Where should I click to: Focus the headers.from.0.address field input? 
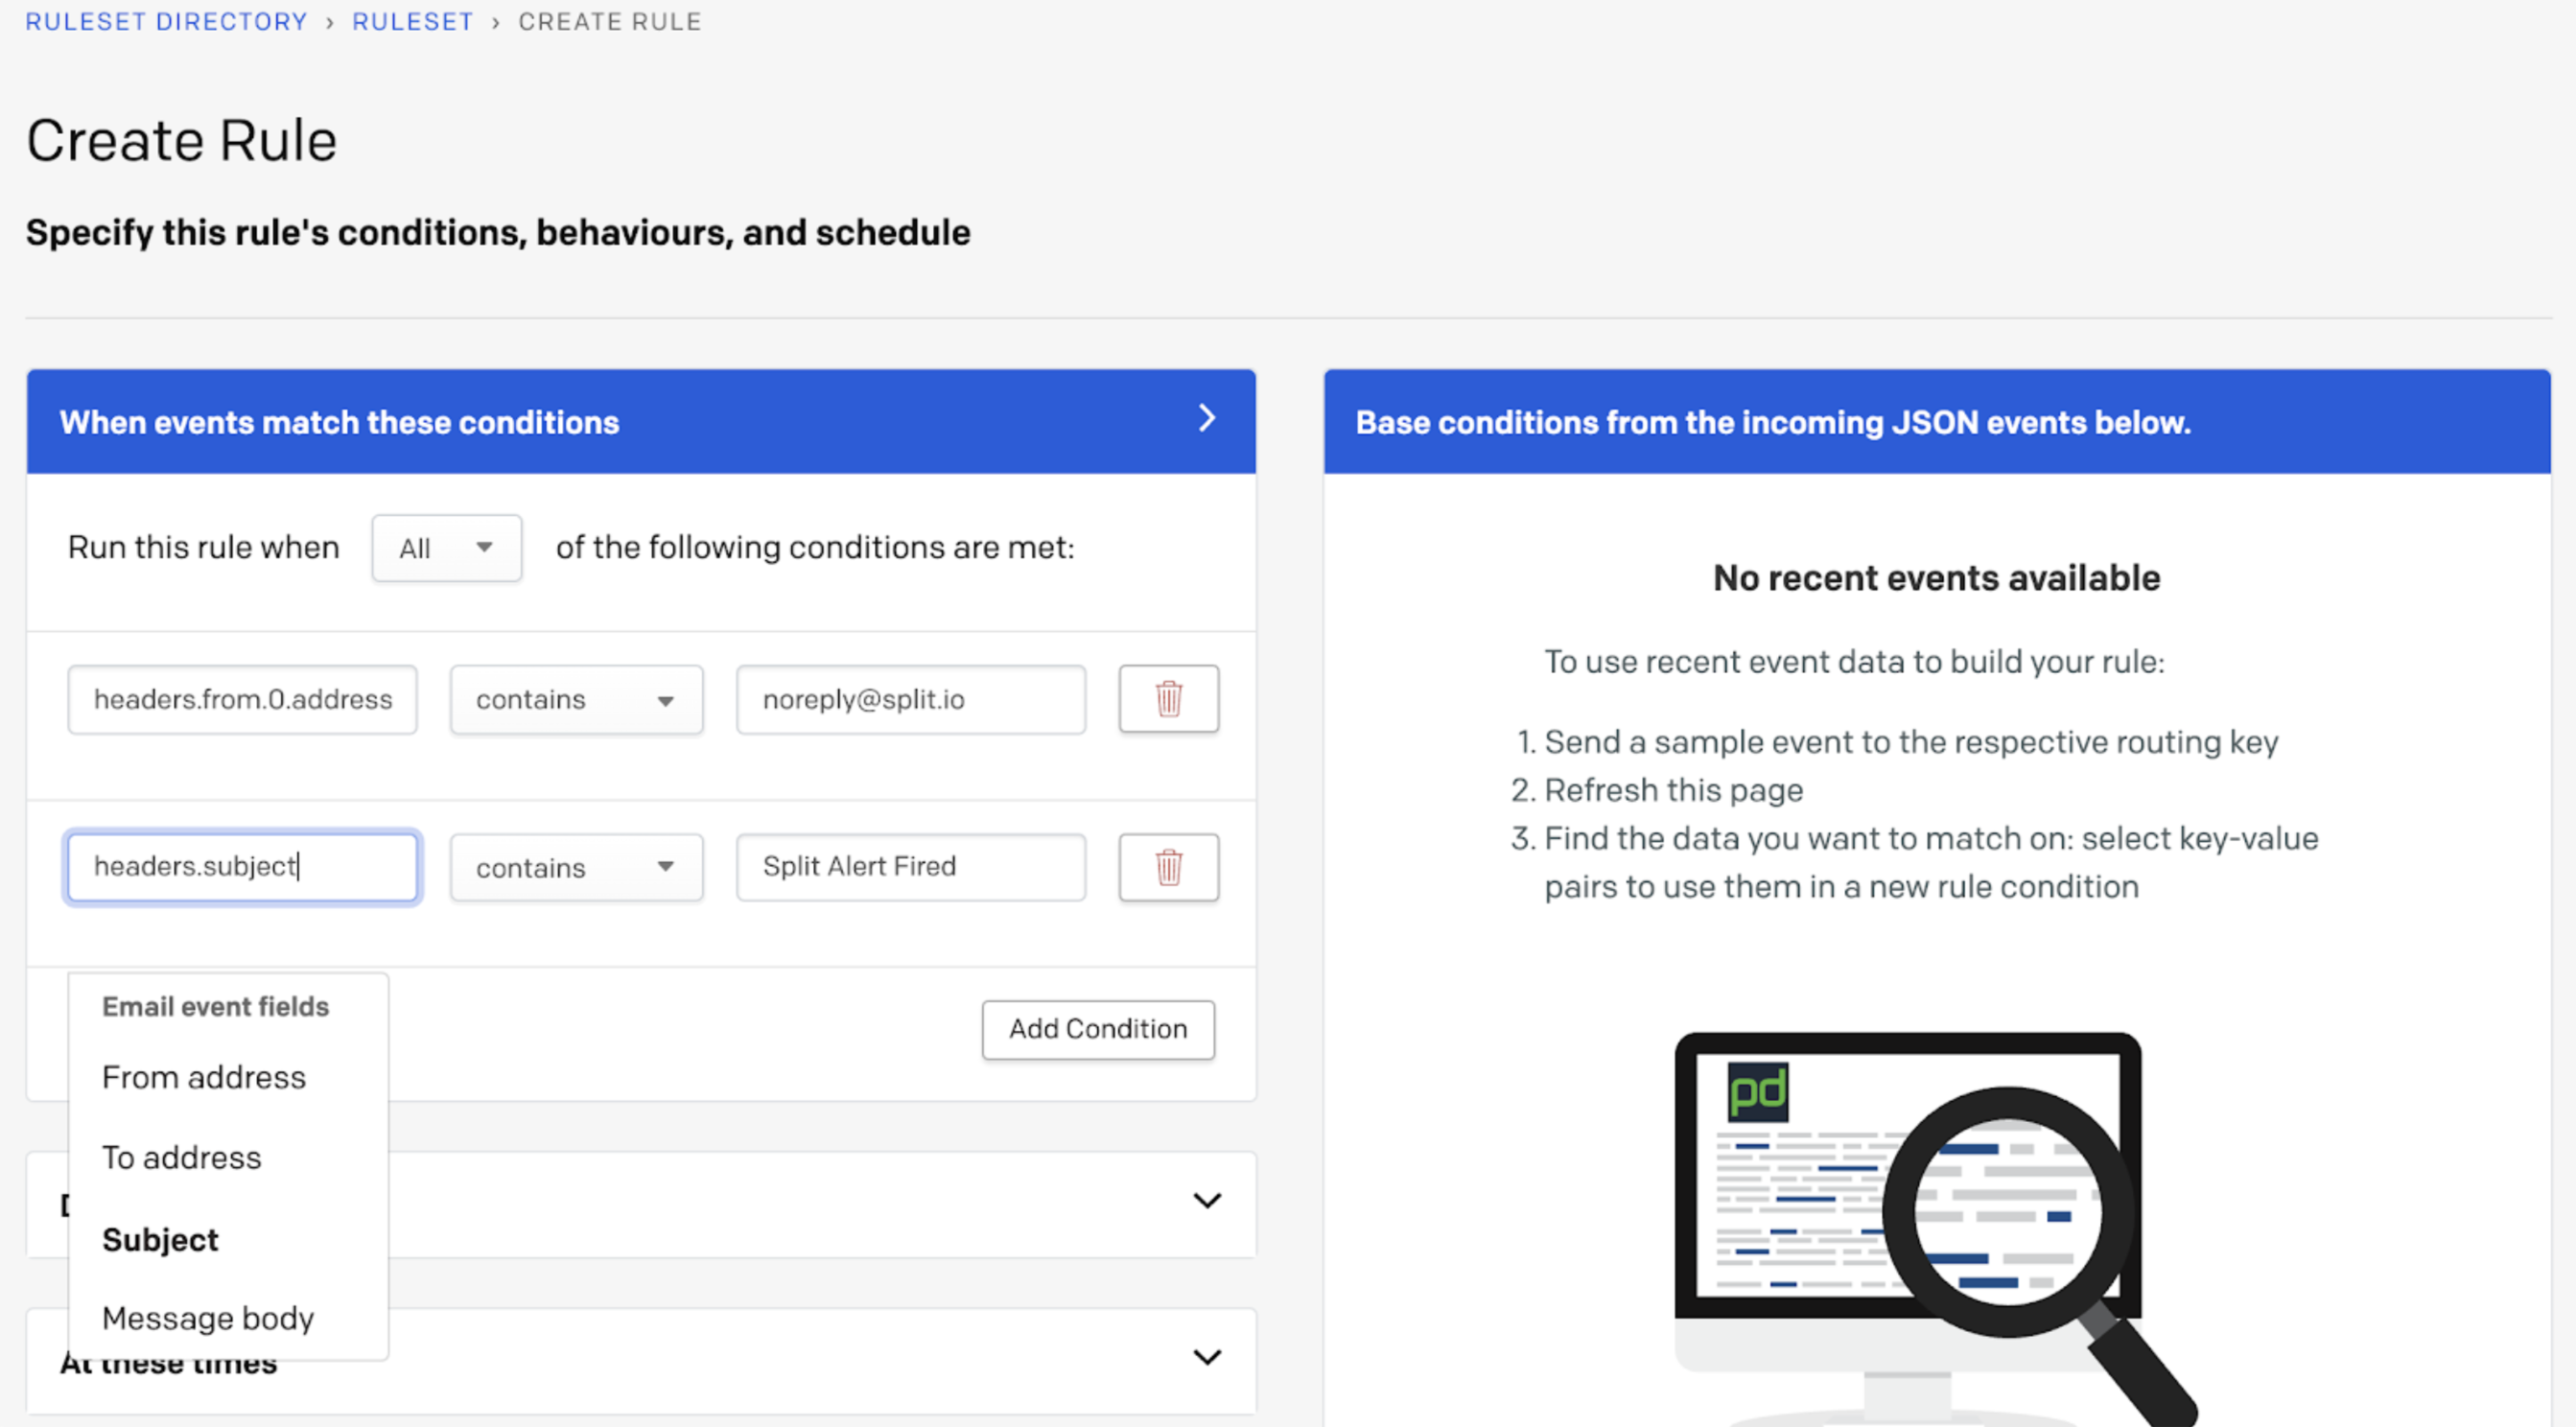click(242, 700)
